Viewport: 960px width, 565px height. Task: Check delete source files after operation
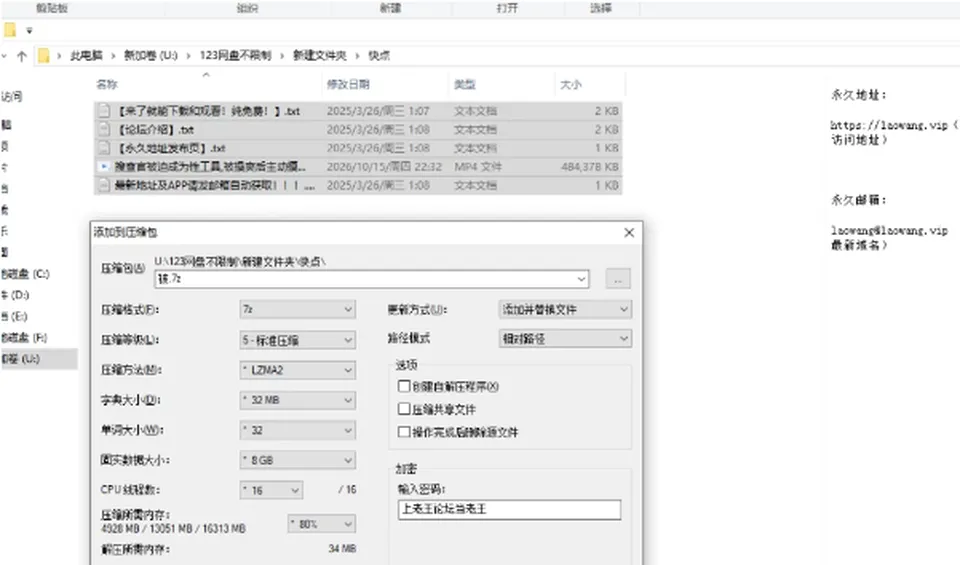pos(403,432)
